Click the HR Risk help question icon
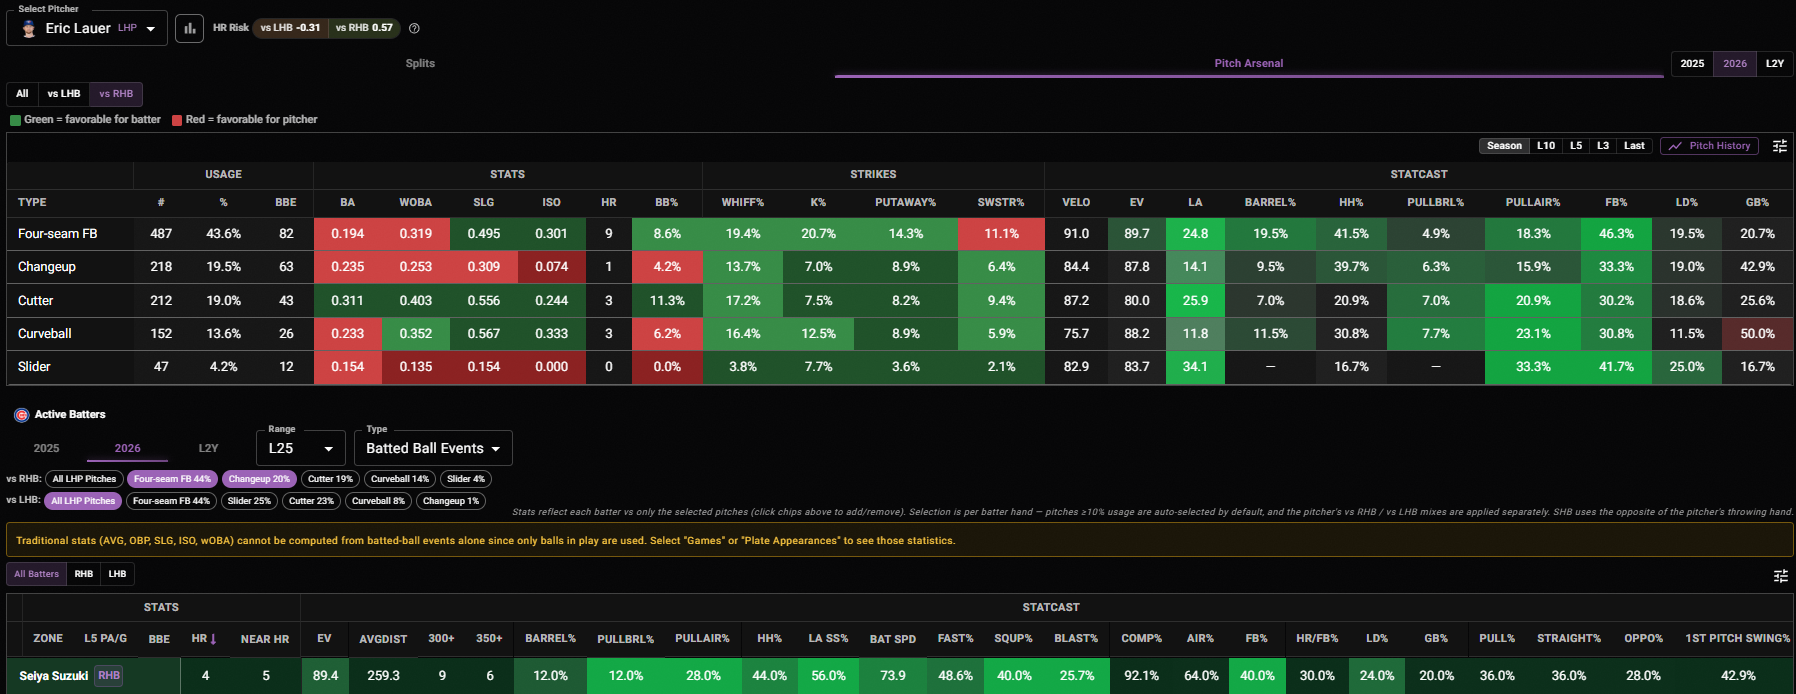Screen dimensions: 1796x694 click(x=414, y=28)
